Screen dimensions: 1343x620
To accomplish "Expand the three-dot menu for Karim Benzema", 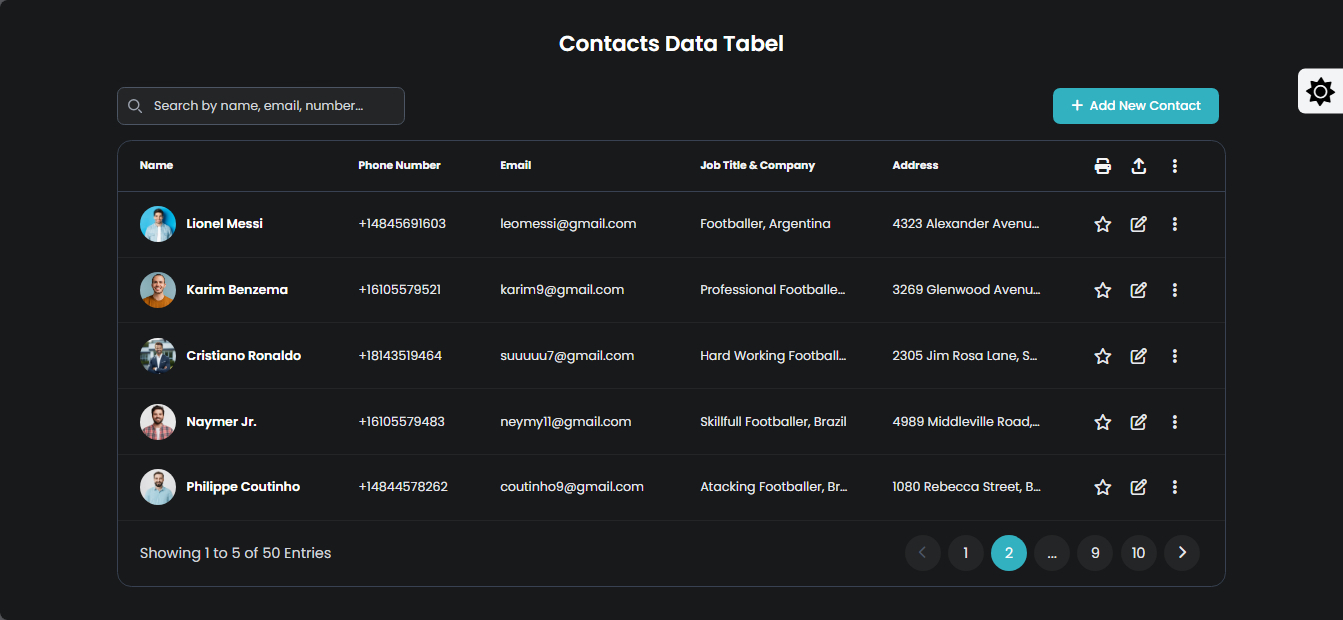I will [x=1174, y=290].
